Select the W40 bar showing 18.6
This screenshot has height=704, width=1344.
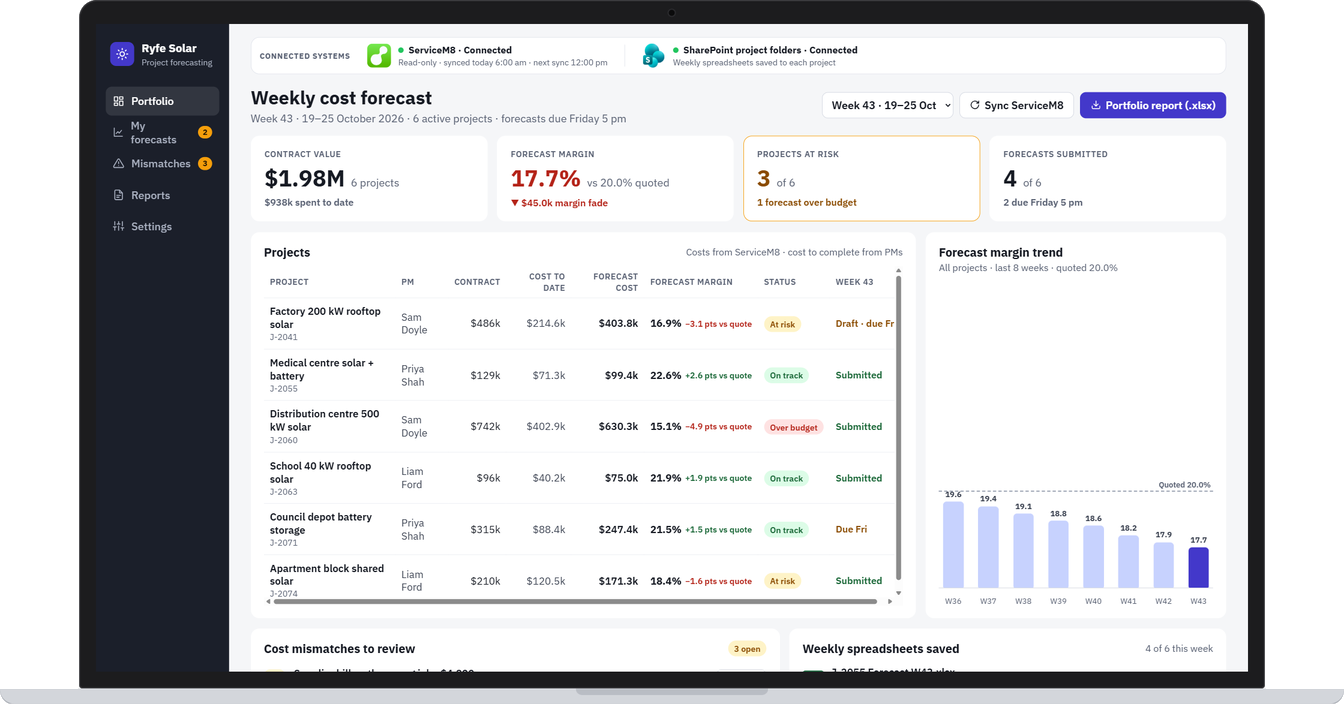(x=1093, y=557)
